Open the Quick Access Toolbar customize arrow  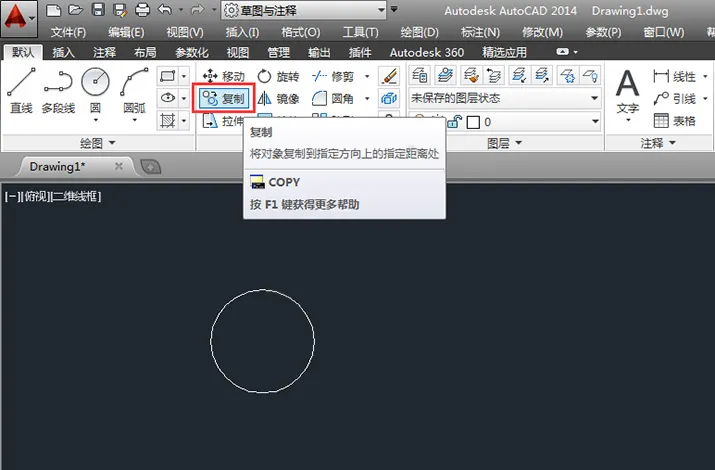(x=394, y=10)
